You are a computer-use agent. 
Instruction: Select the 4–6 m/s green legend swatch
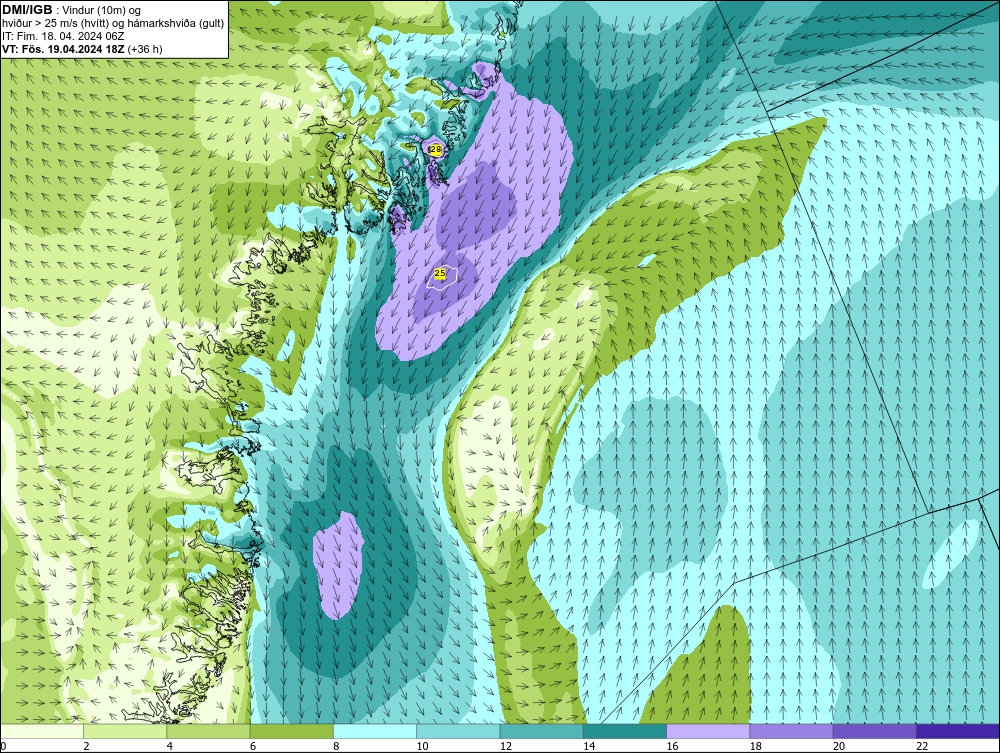pos(209,731)
